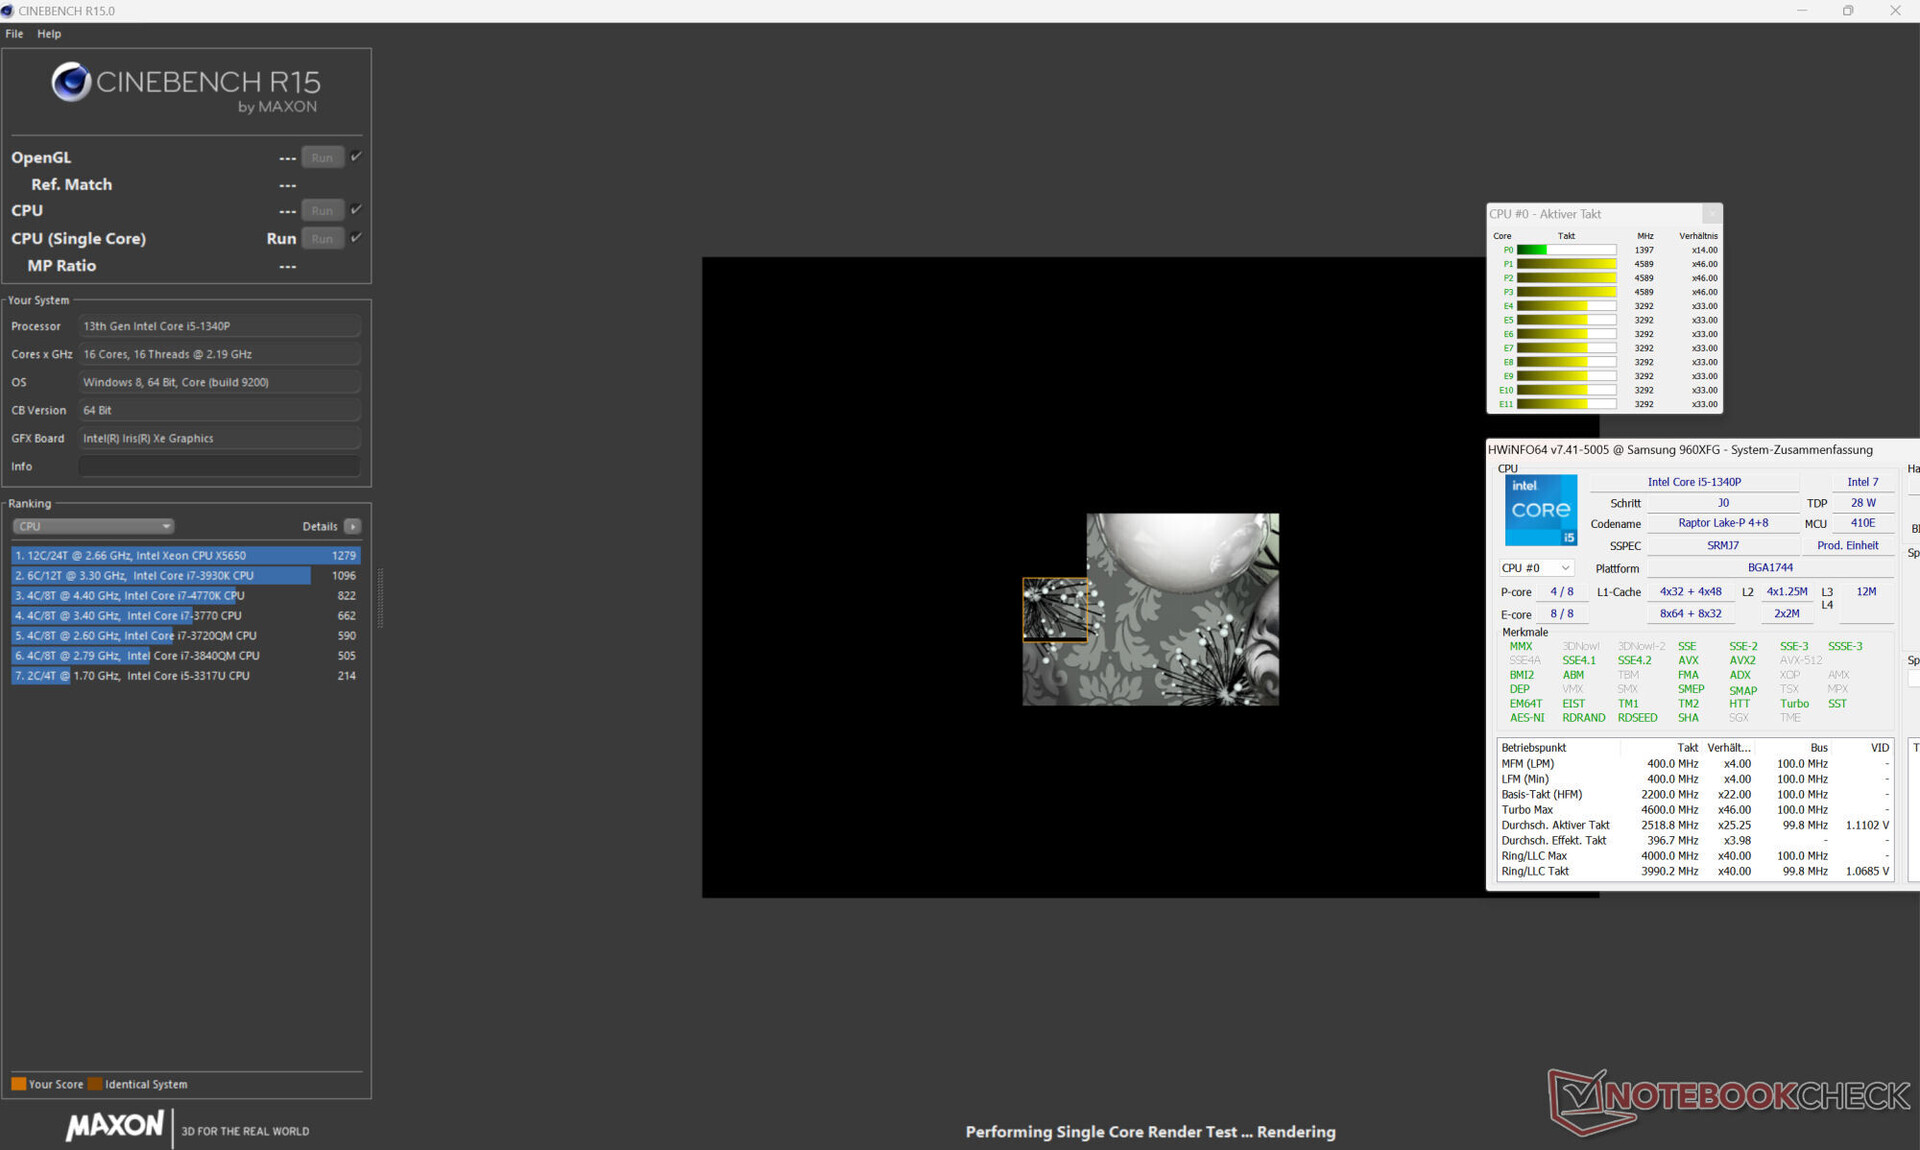
Task: Click the Run button for CPU test
Action: (x=322, y=211)
